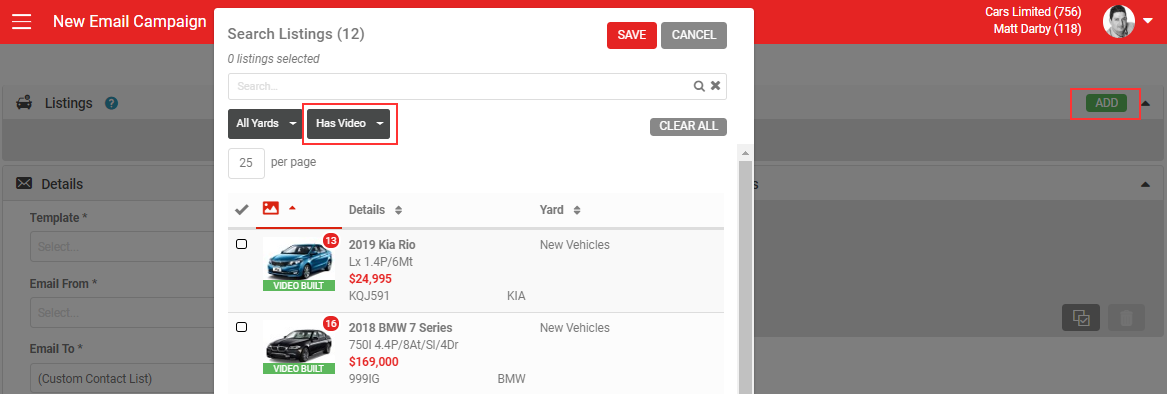Click the Lx 1.4P/6Mt variant text
The height and width of the screenshot is (394, 1167).
point(380,262)
